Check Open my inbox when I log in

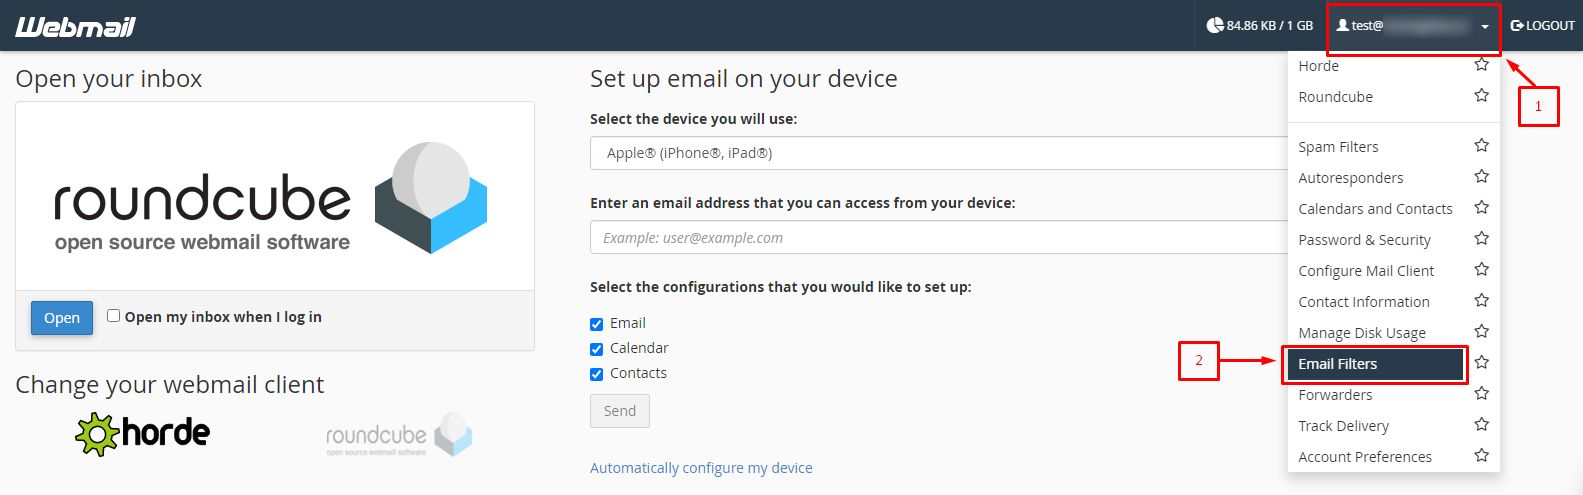coord(114,315)
